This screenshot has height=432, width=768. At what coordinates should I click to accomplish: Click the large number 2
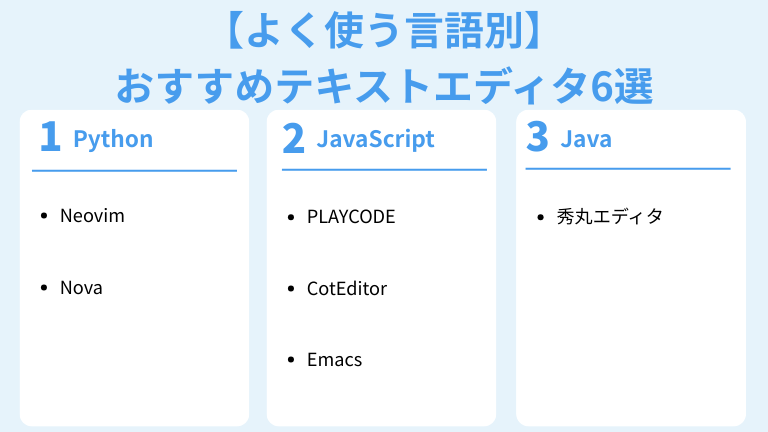coord(293,138)
